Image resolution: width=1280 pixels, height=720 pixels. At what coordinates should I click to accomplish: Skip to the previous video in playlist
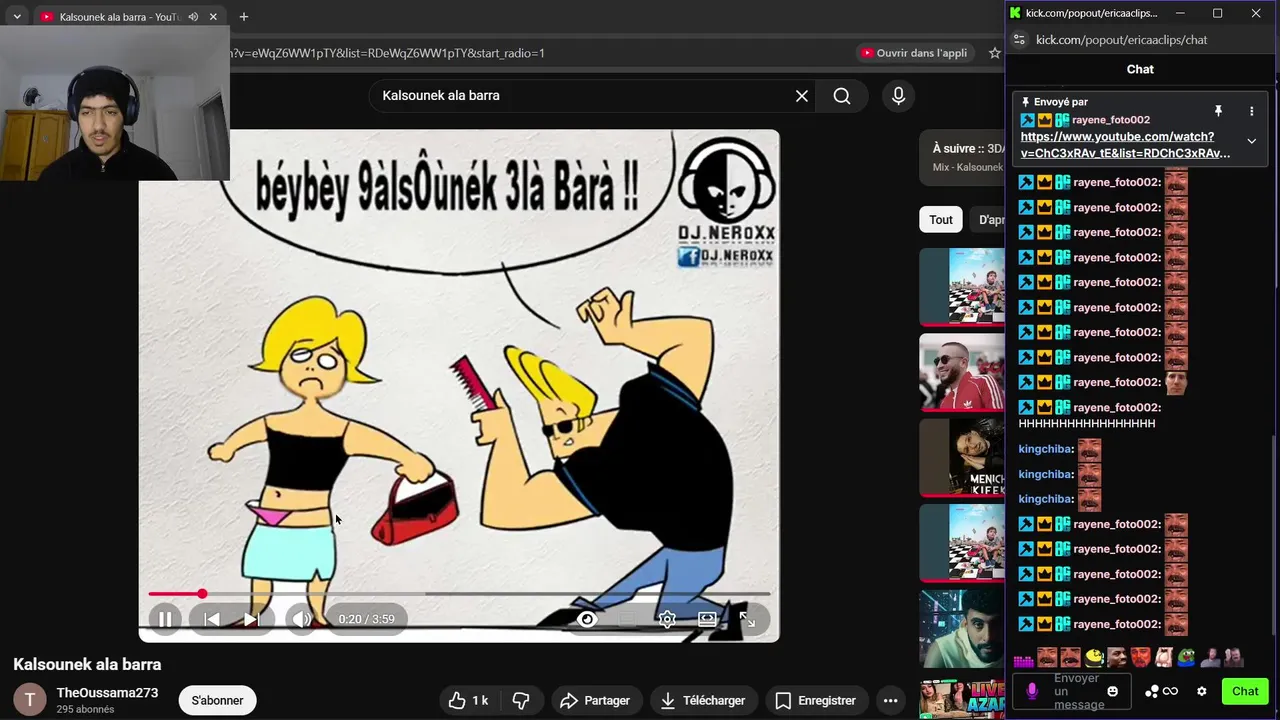212,619
